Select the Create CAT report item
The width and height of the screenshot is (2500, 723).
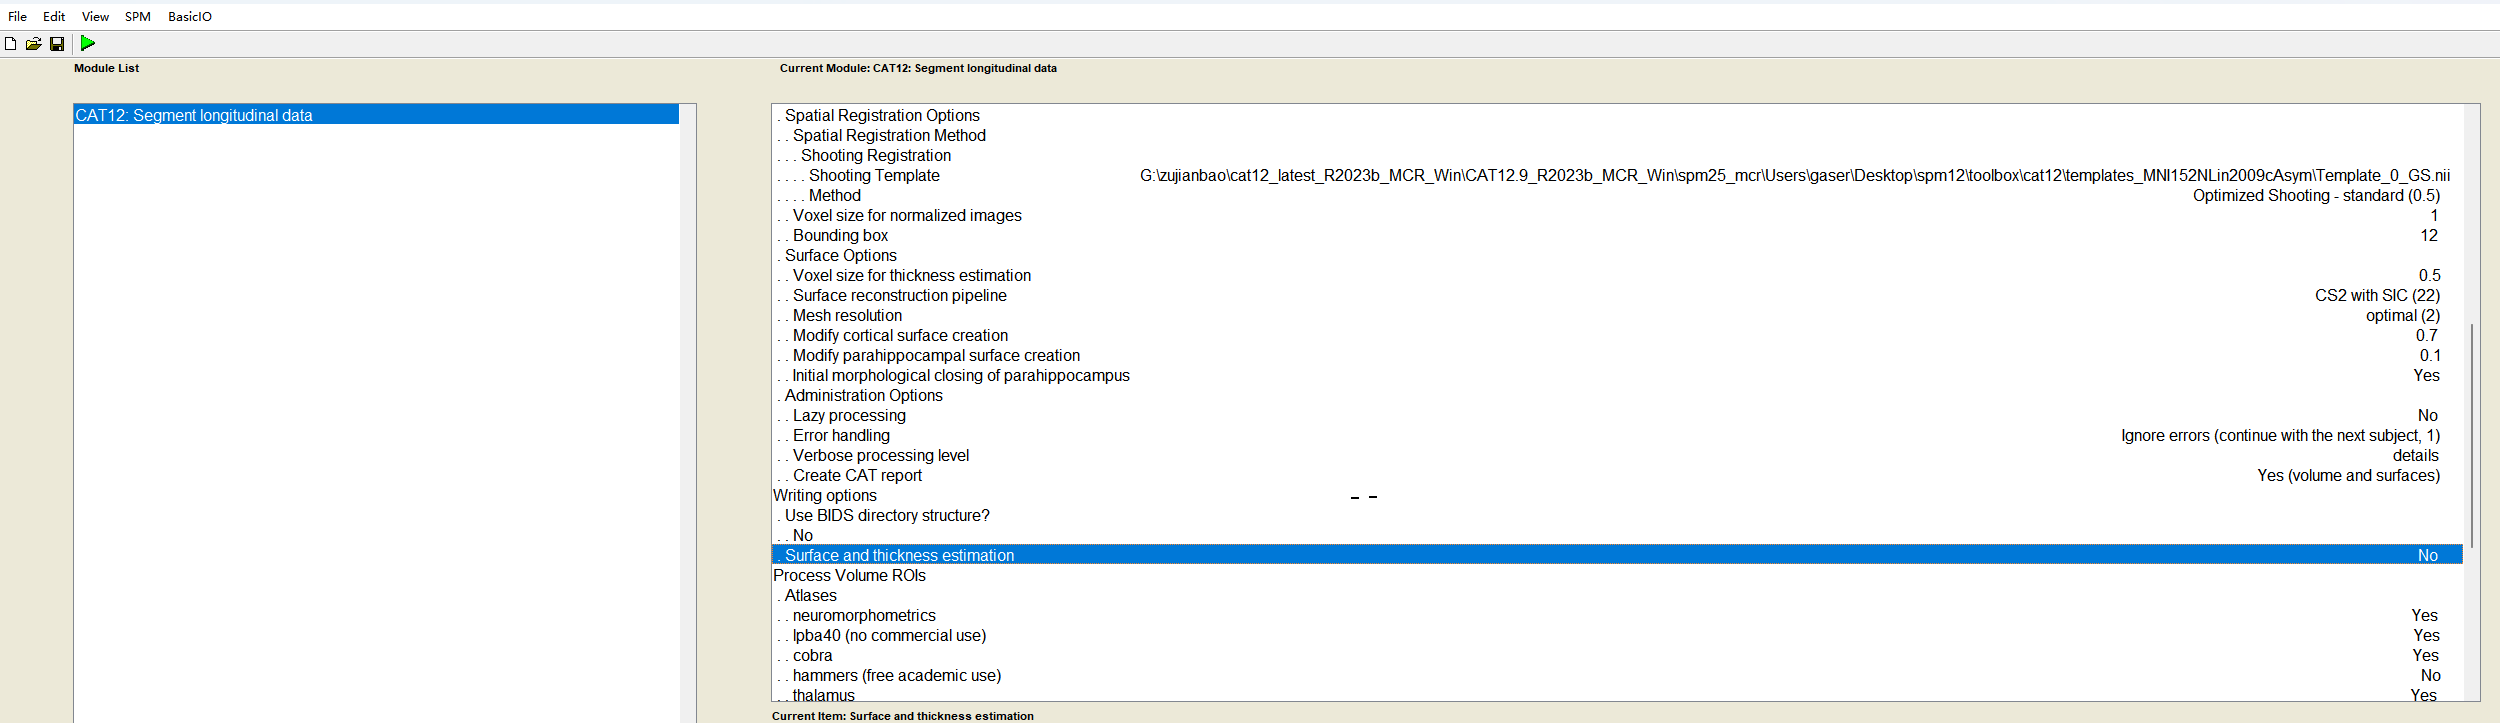tap(857, 476)
